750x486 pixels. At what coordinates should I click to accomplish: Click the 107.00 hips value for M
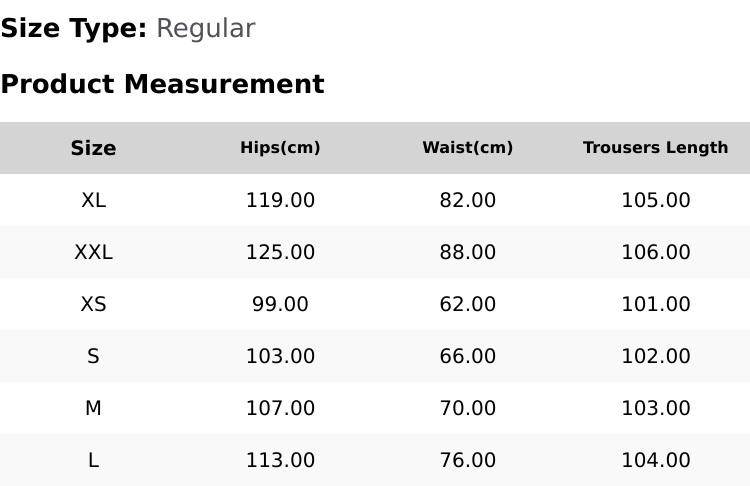tap(280, 409)
